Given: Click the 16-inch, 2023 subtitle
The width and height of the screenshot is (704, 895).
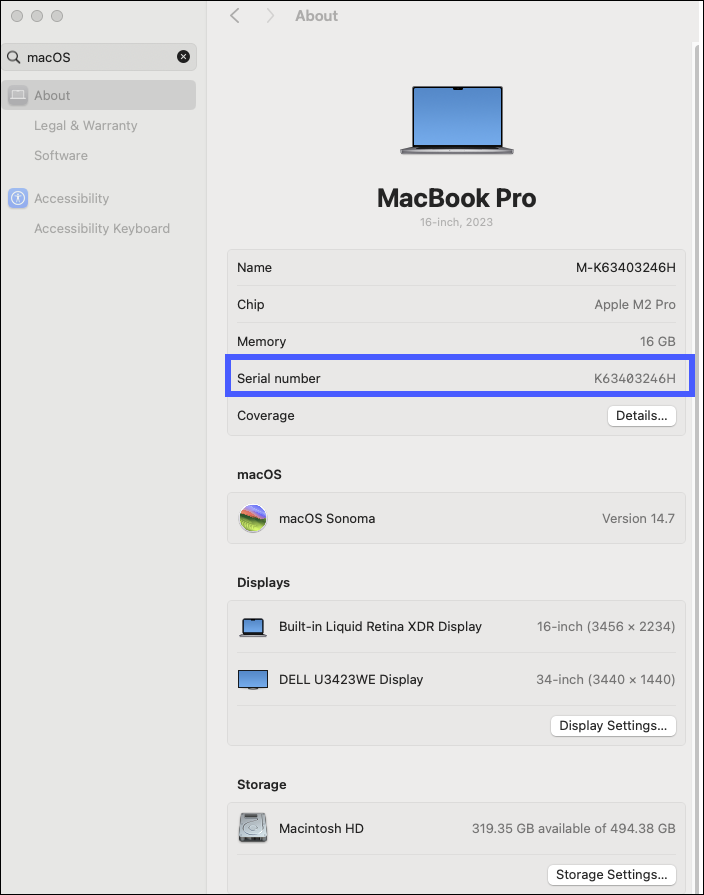Looking at the screenshot, I should (456, 222).
